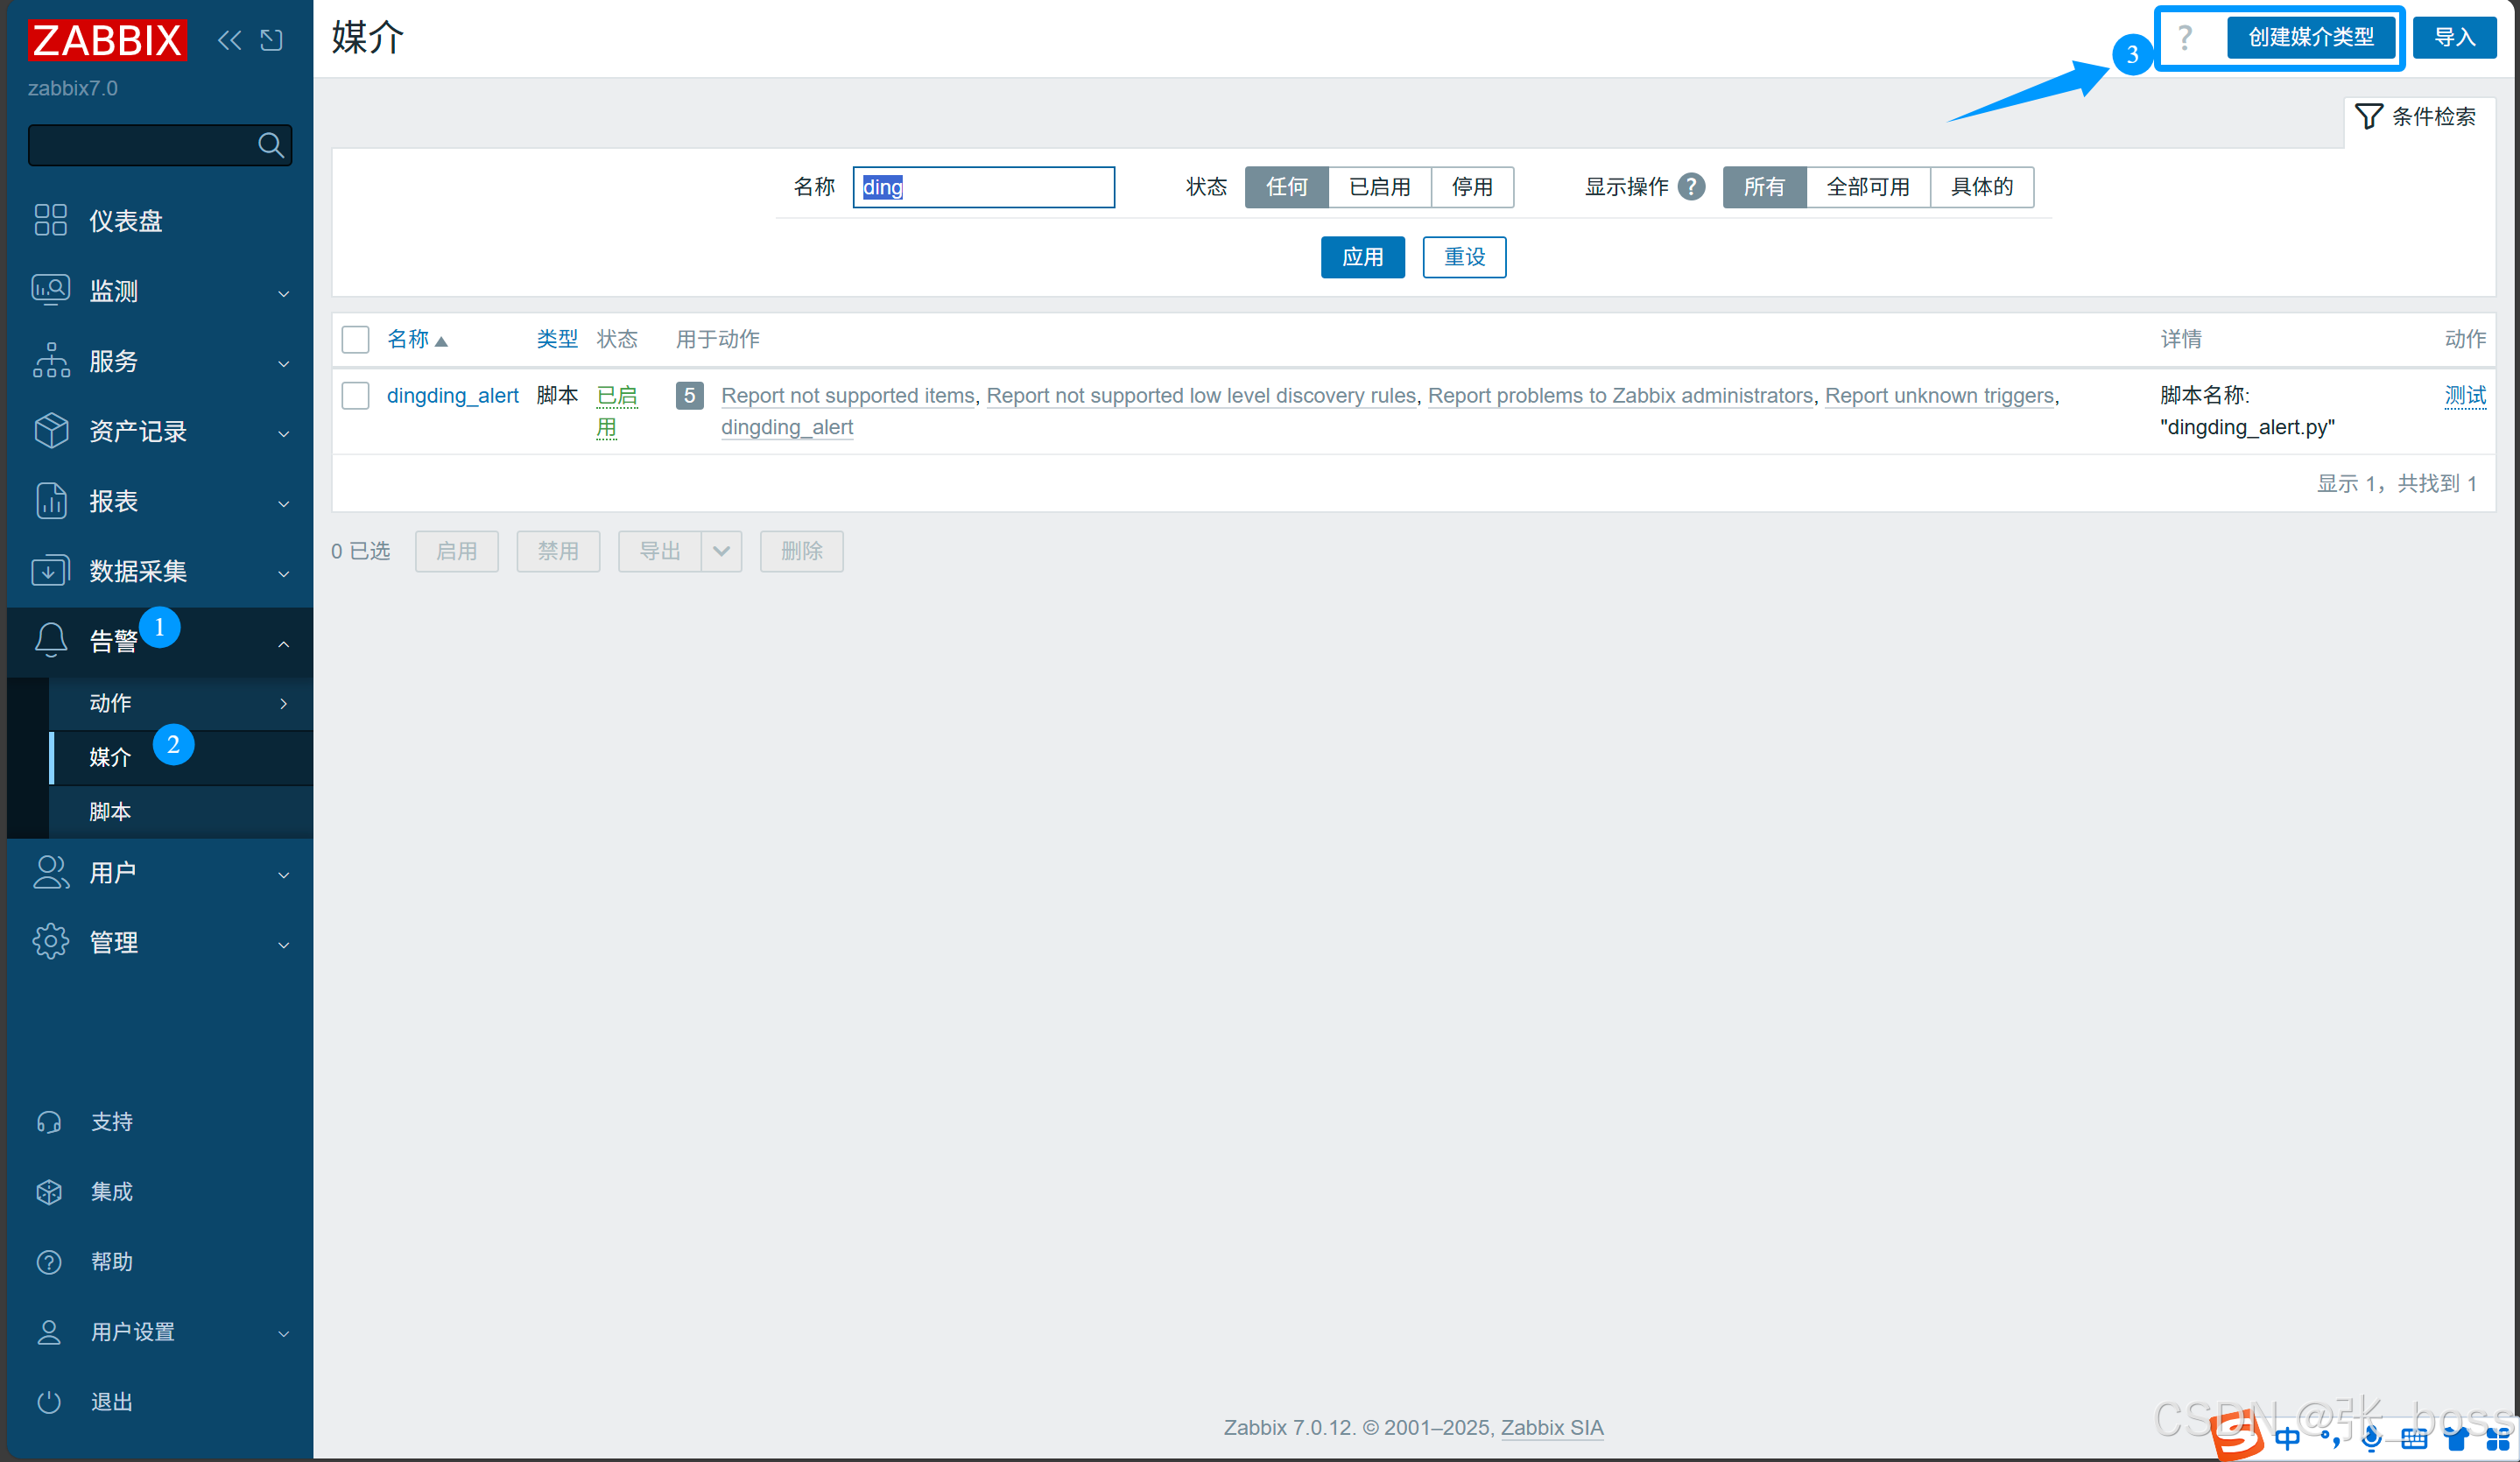Image resolution: width=2520 pixels, height=1462 pixels.
Task: Click the sidebar search magnifier icon
Action: tap(270, 145)
